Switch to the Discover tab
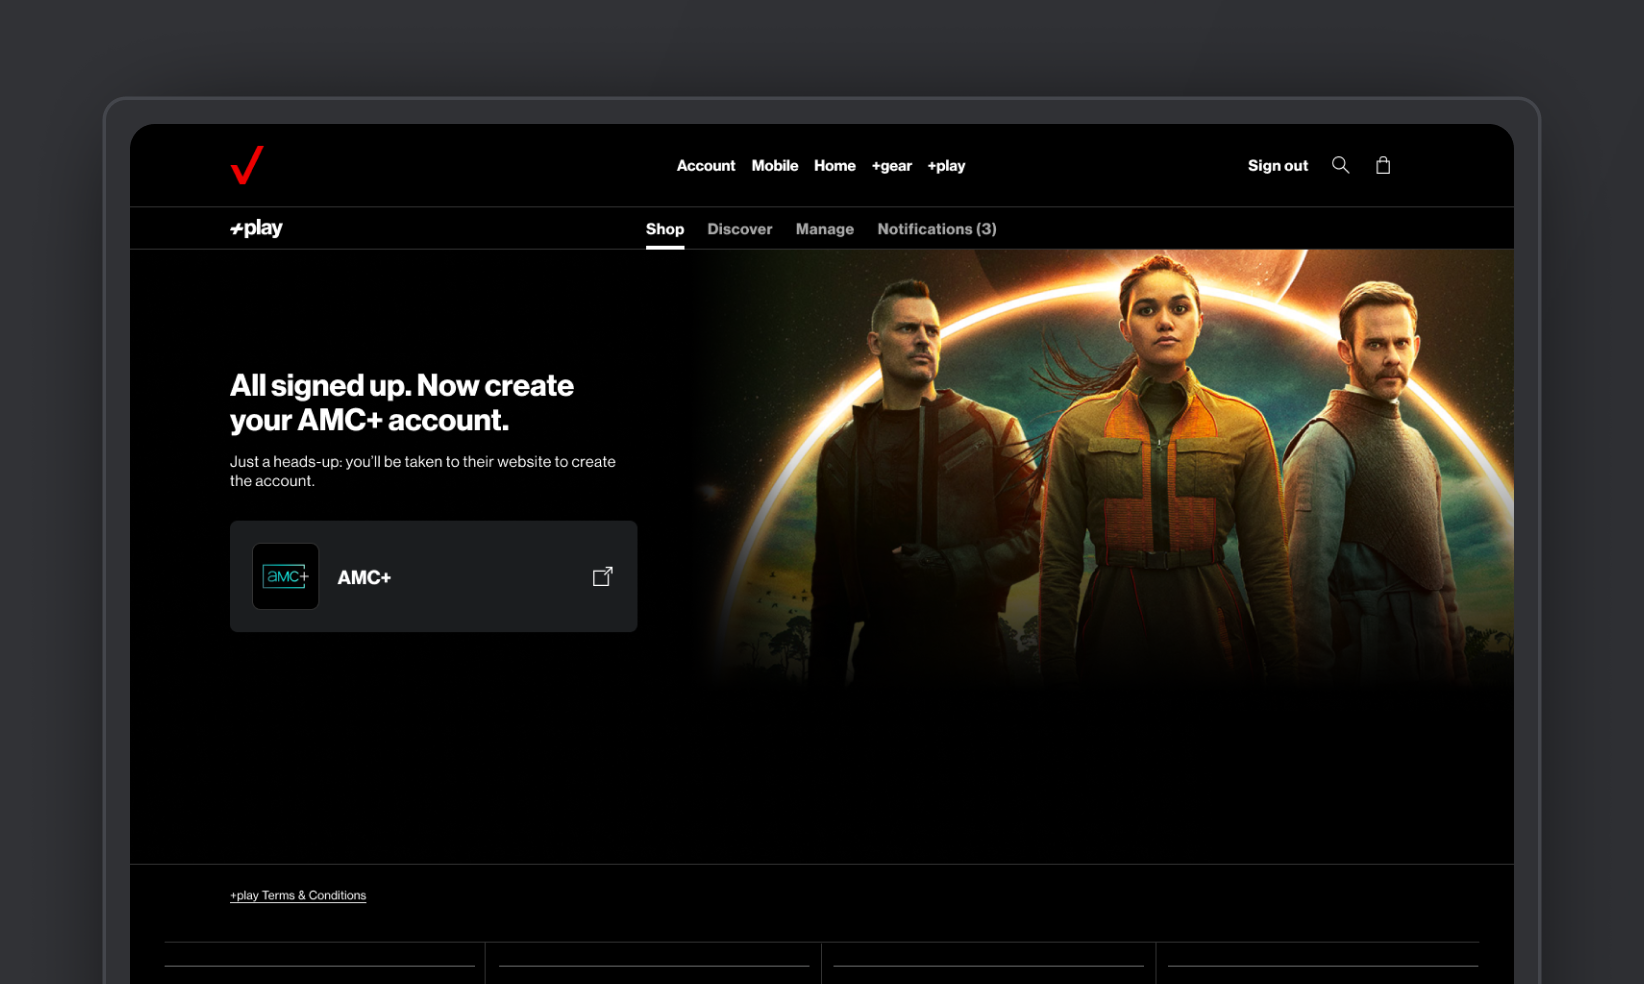The width and height of the screenshot is (1644, 984). [740, 229]
